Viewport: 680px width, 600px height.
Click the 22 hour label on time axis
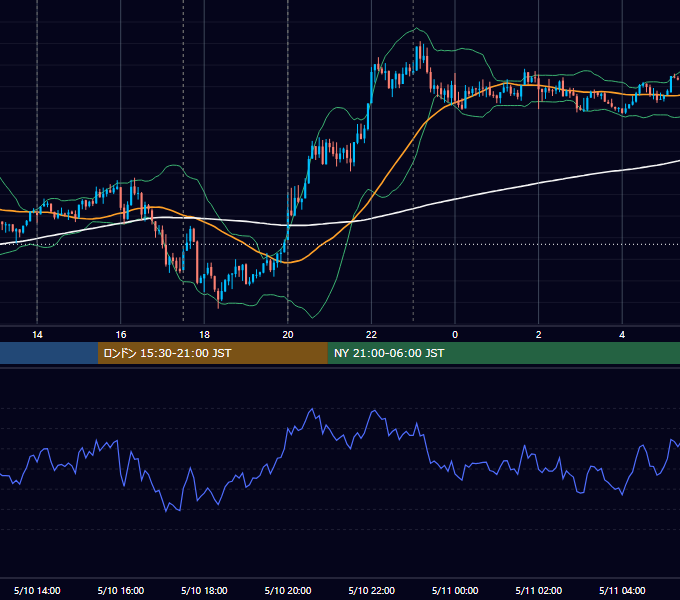(x=371, y=335)
